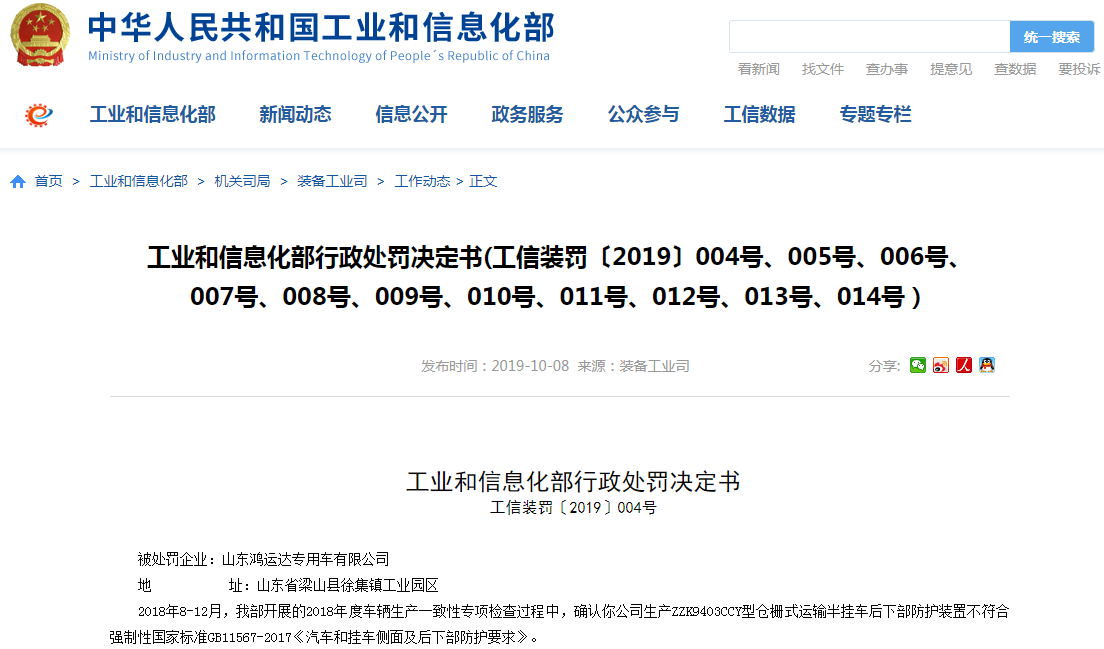Go to 机关司局 breadcrumb link
Viewport: 1104px width, 649px height.
pyautogui.click(x=242, y=182)
